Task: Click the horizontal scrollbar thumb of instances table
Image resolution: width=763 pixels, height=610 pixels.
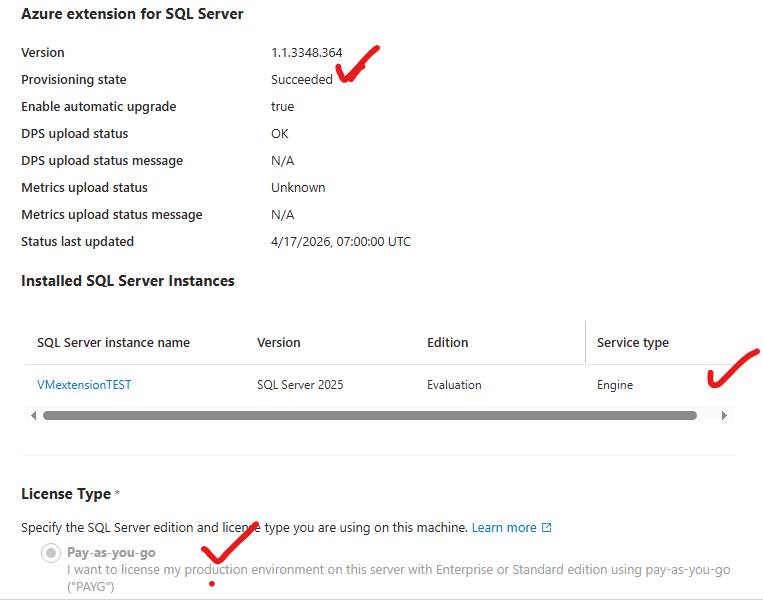Action: tap(370, 415)
